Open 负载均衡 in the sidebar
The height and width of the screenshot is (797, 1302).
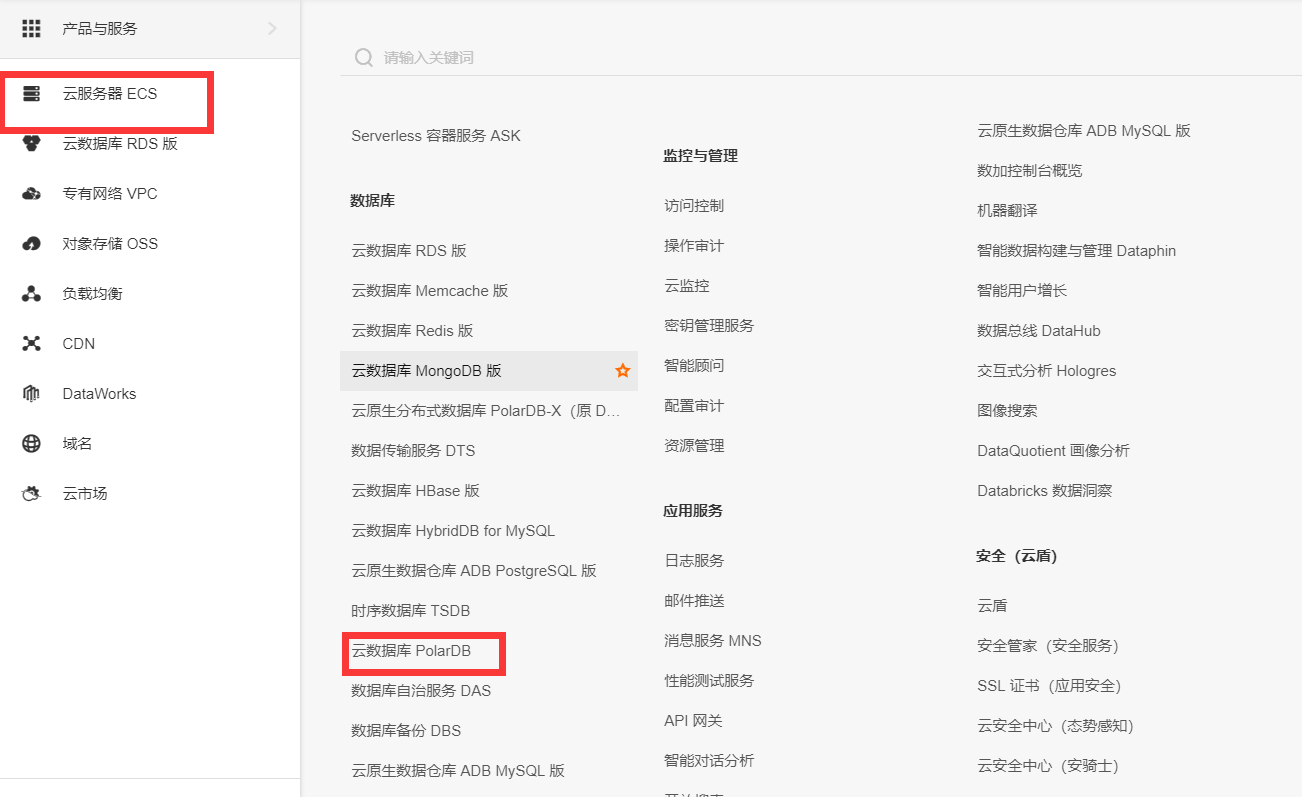(x=92, y=294)
